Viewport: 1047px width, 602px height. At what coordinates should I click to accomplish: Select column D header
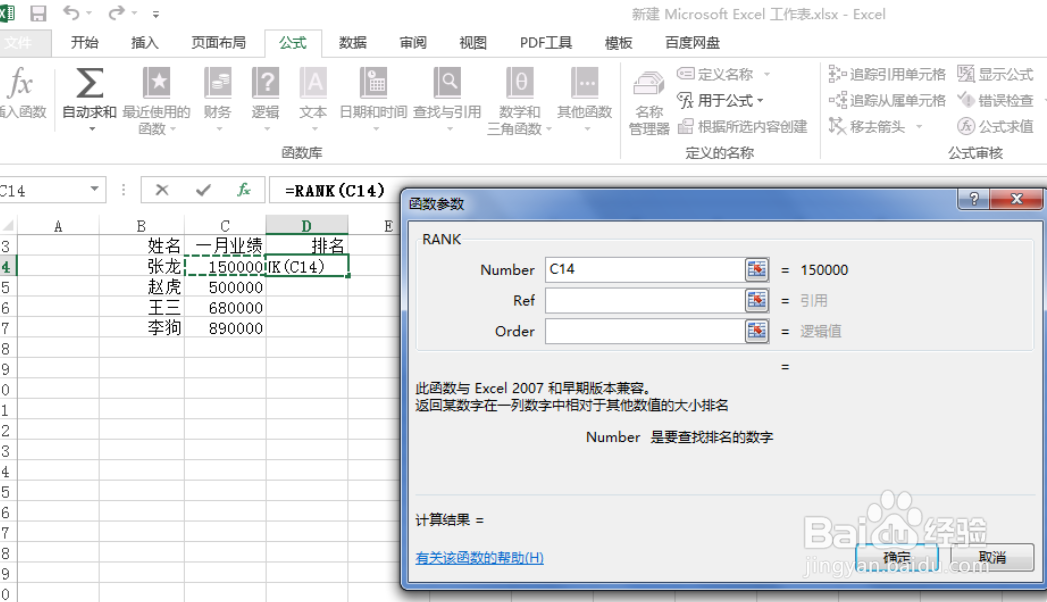tap(306, 226)
